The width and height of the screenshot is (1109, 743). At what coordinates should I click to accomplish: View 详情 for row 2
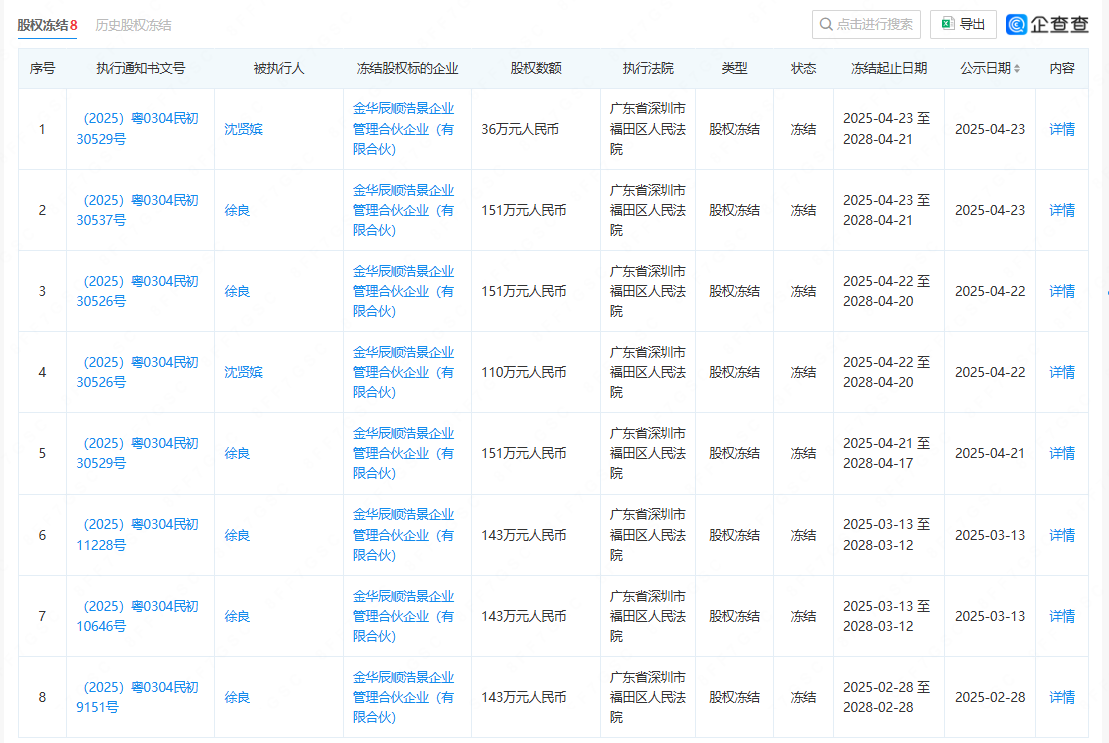pyautogui.click(x=1062, y=211)
